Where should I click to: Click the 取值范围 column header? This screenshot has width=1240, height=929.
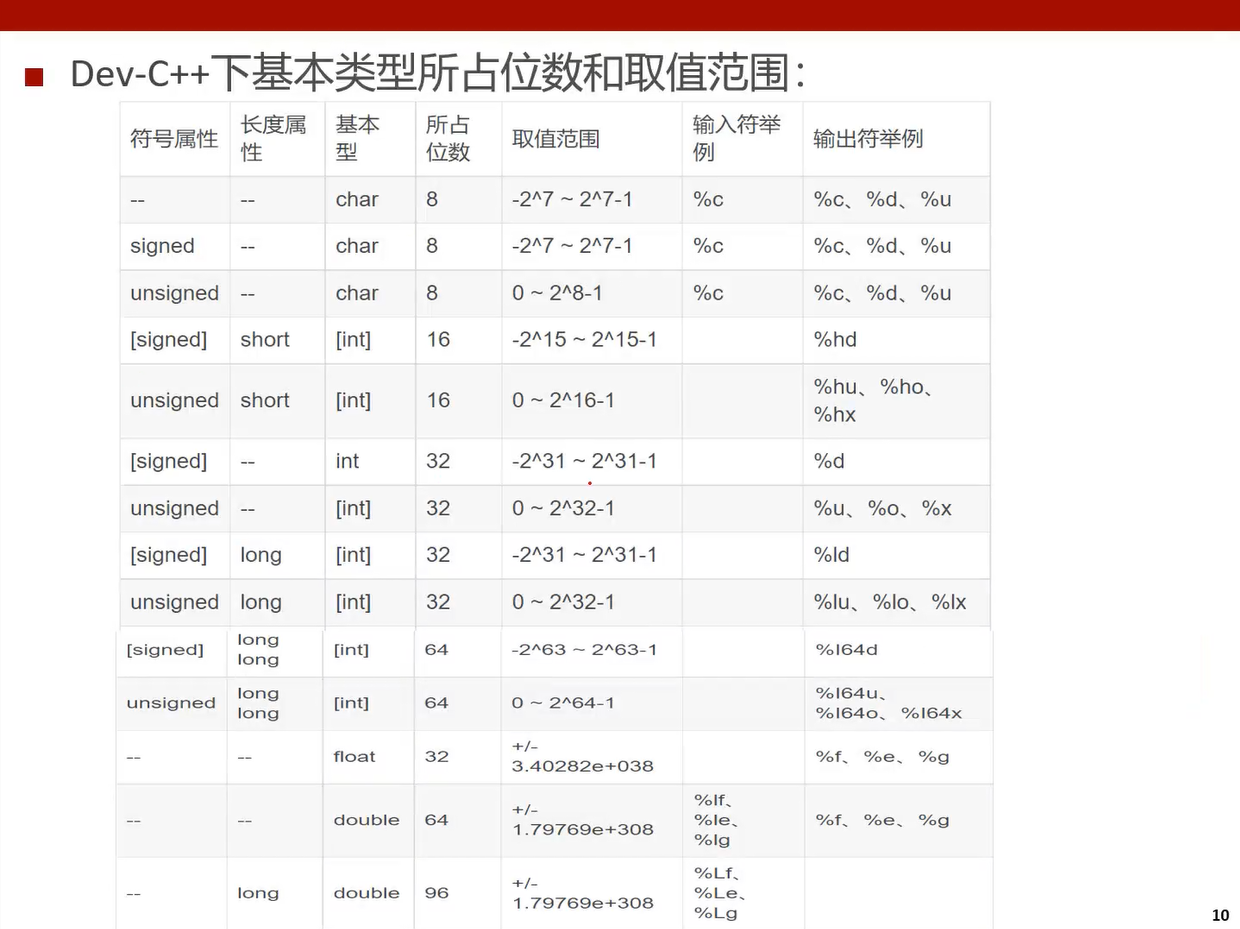coord(556,139)
